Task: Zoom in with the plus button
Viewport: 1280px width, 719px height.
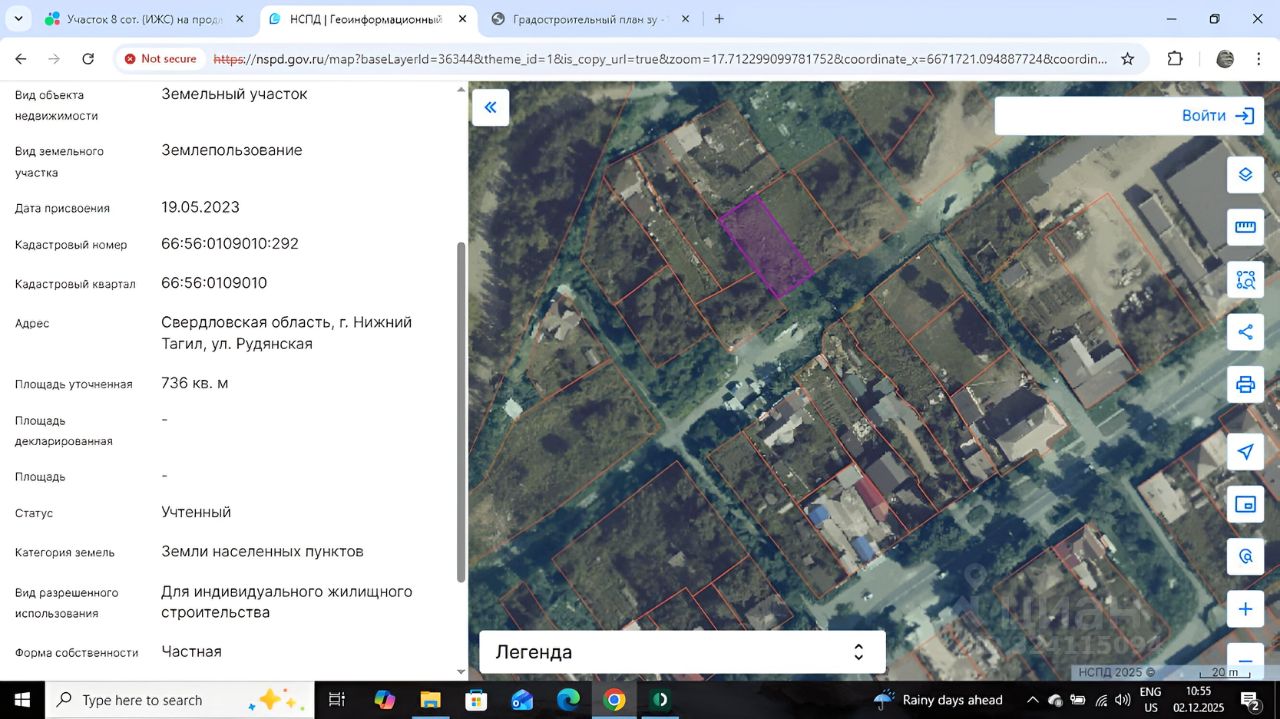Action: pyautogui.click(x=1245, y=609)
